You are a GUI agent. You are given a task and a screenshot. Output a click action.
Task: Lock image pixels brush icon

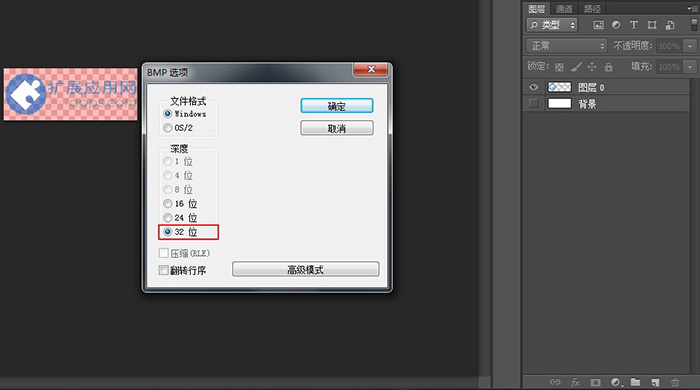[576, 67]
